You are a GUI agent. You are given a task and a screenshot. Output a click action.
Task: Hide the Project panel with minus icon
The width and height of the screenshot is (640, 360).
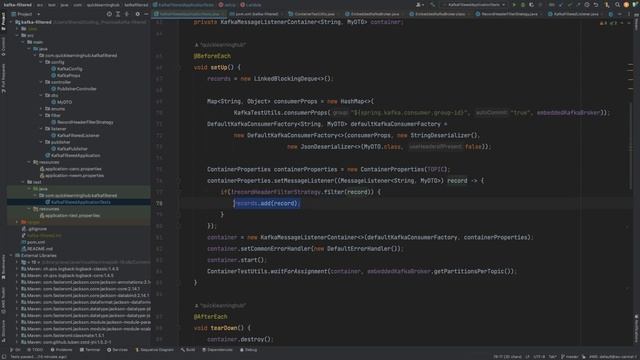(x=146, y=14)
